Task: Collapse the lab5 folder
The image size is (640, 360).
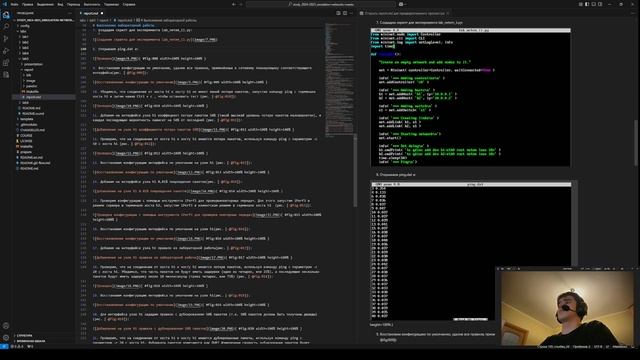Action: (25, 59)
